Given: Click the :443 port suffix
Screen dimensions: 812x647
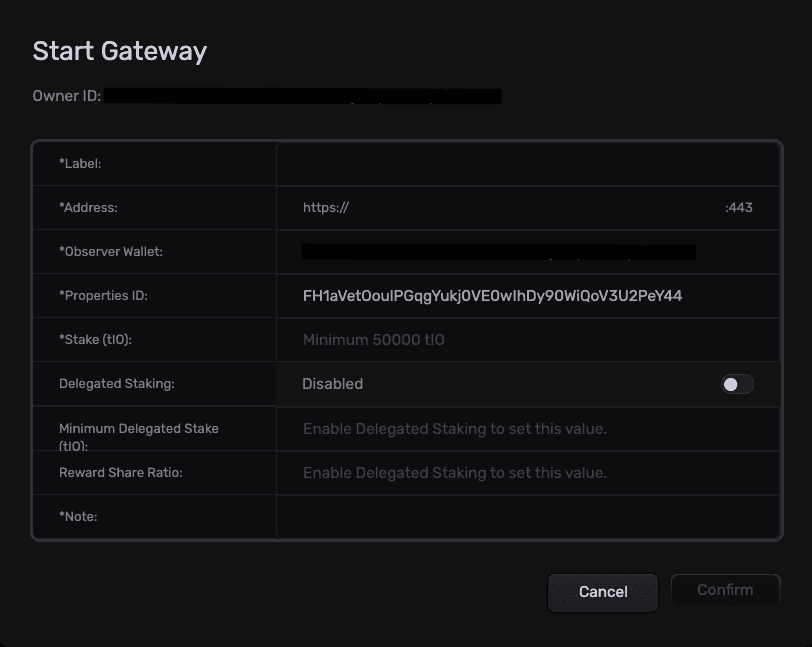Looking at the screenshot, I should (738, 208).
